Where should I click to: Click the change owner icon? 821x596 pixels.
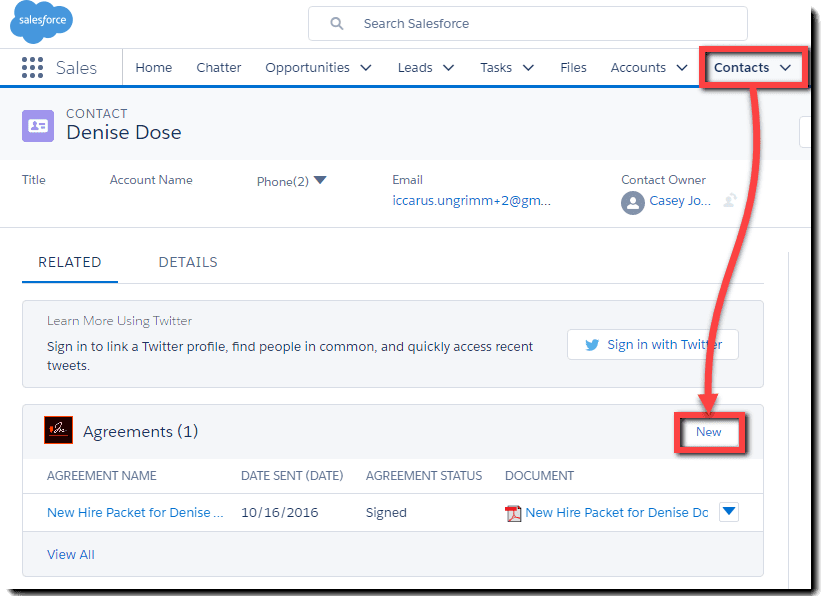[x=730, y=200]
